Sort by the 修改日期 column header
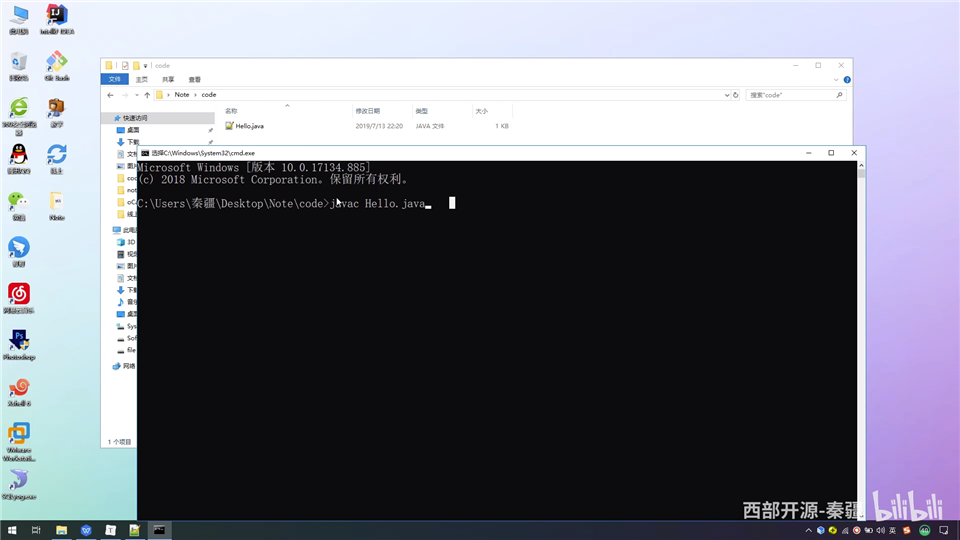 [367, 111]
